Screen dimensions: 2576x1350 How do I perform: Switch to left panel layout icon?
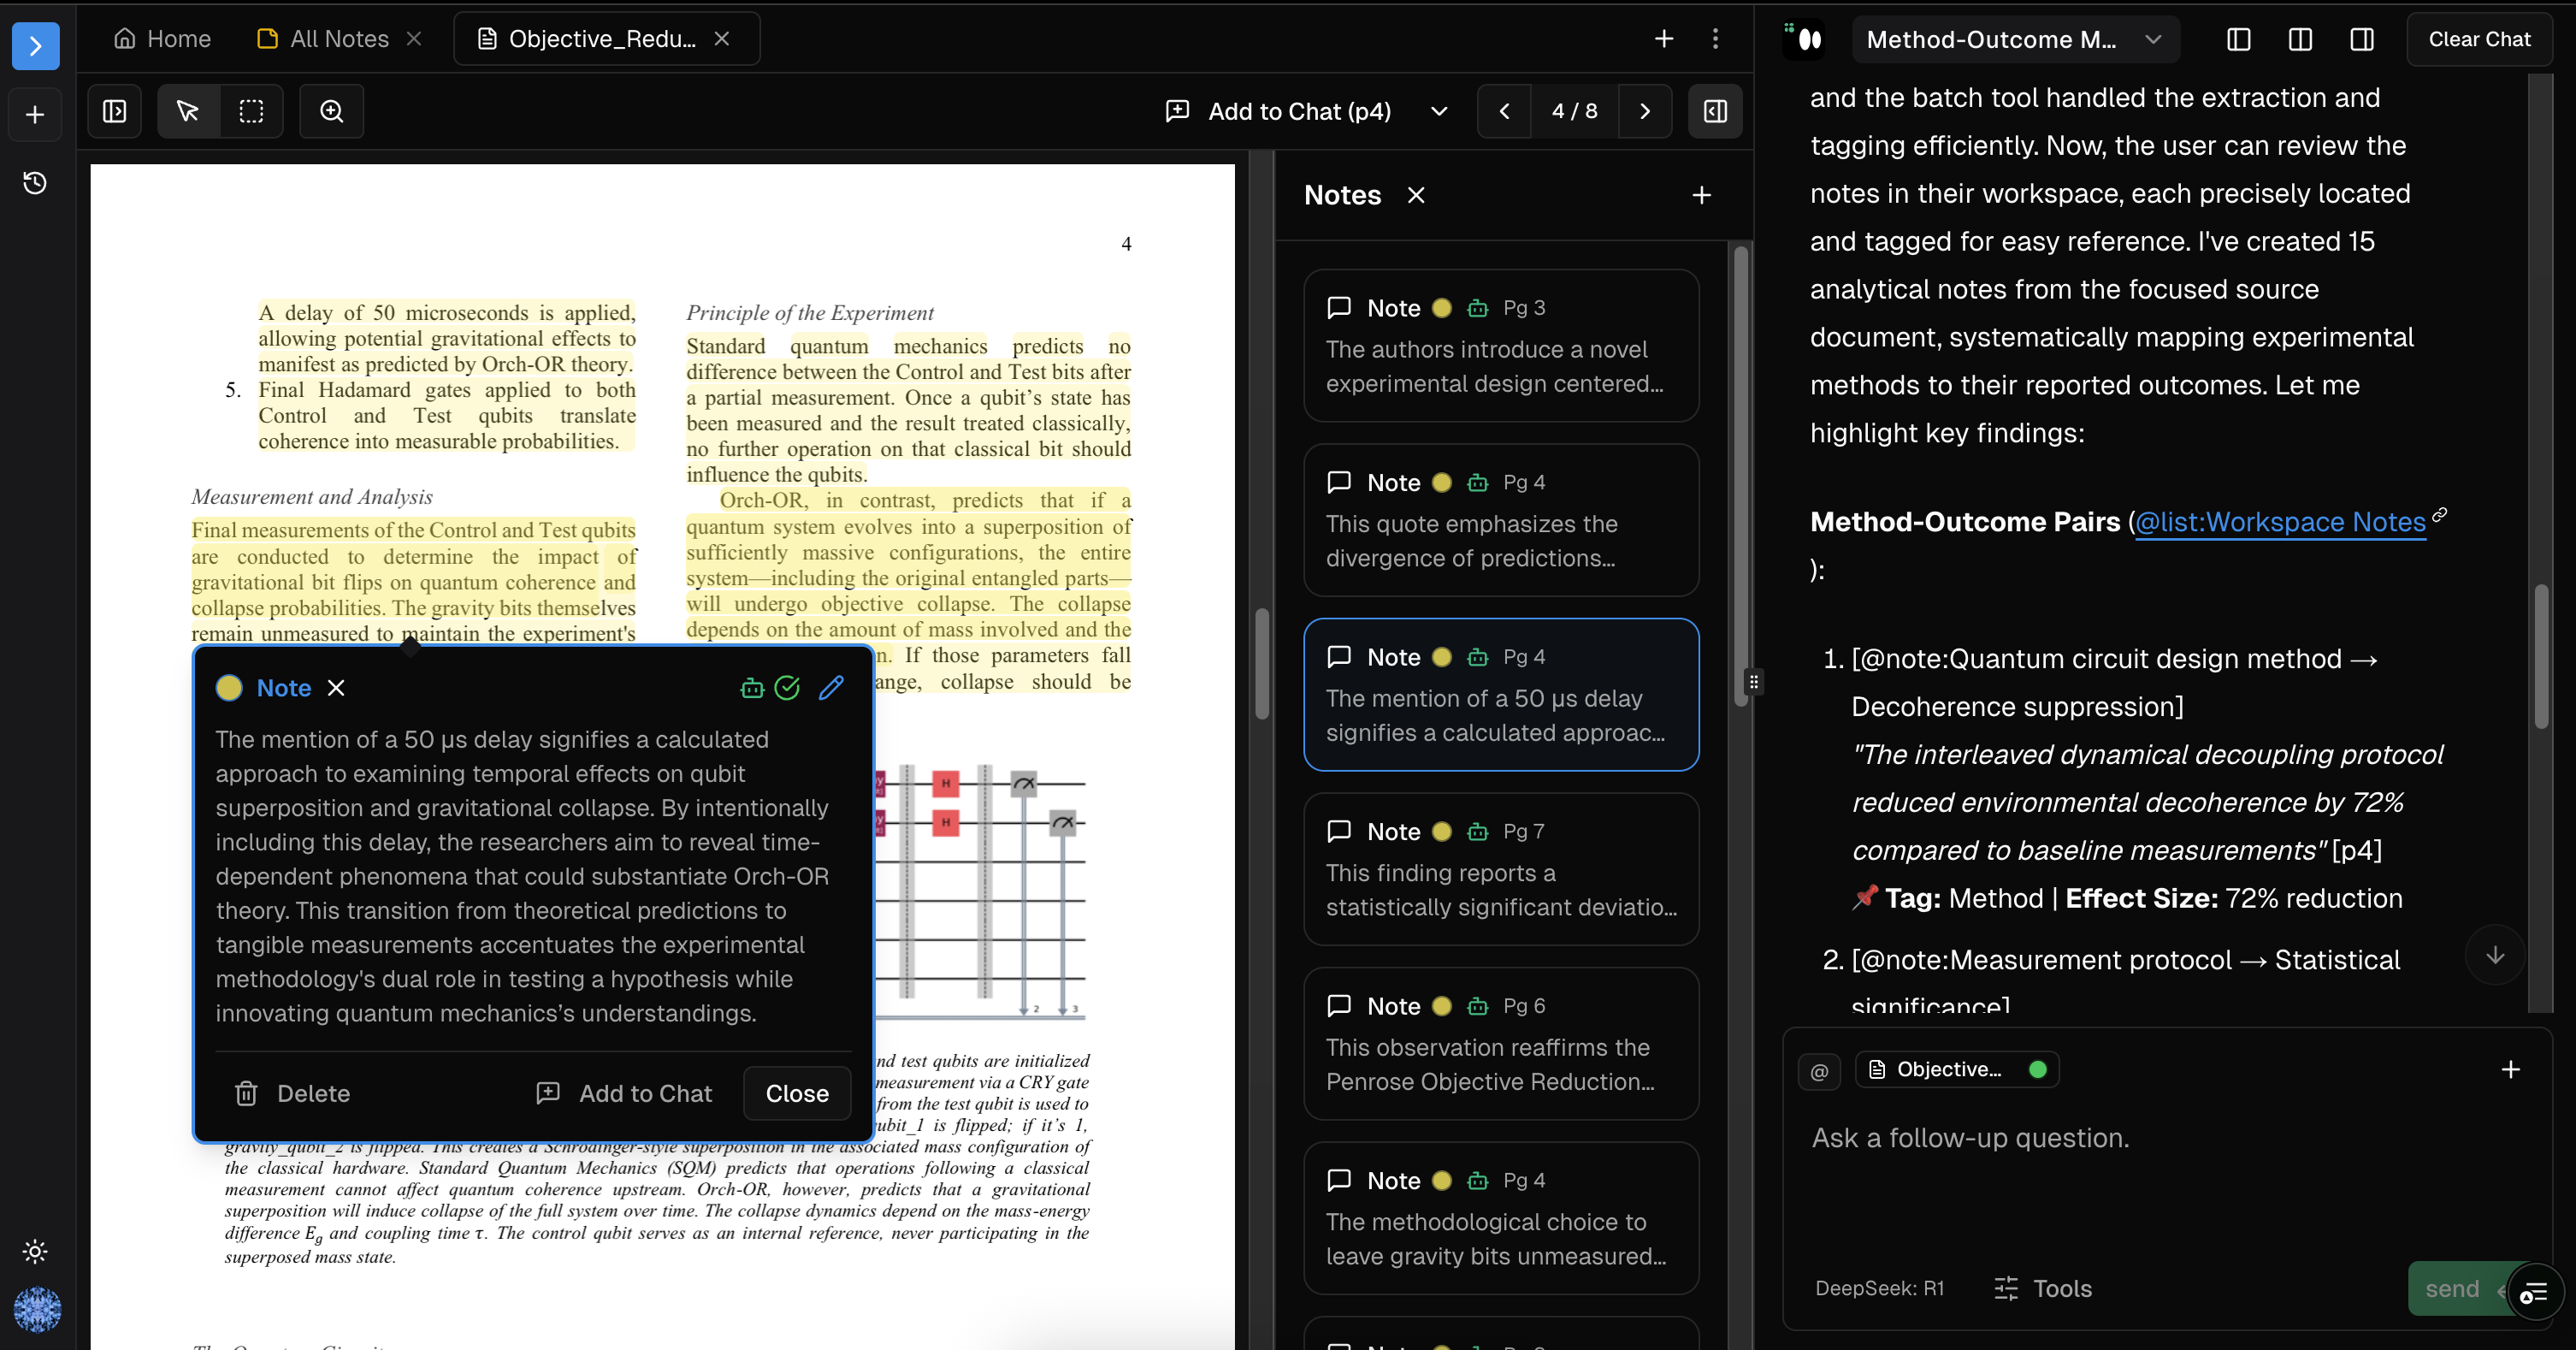(2238, 39)
